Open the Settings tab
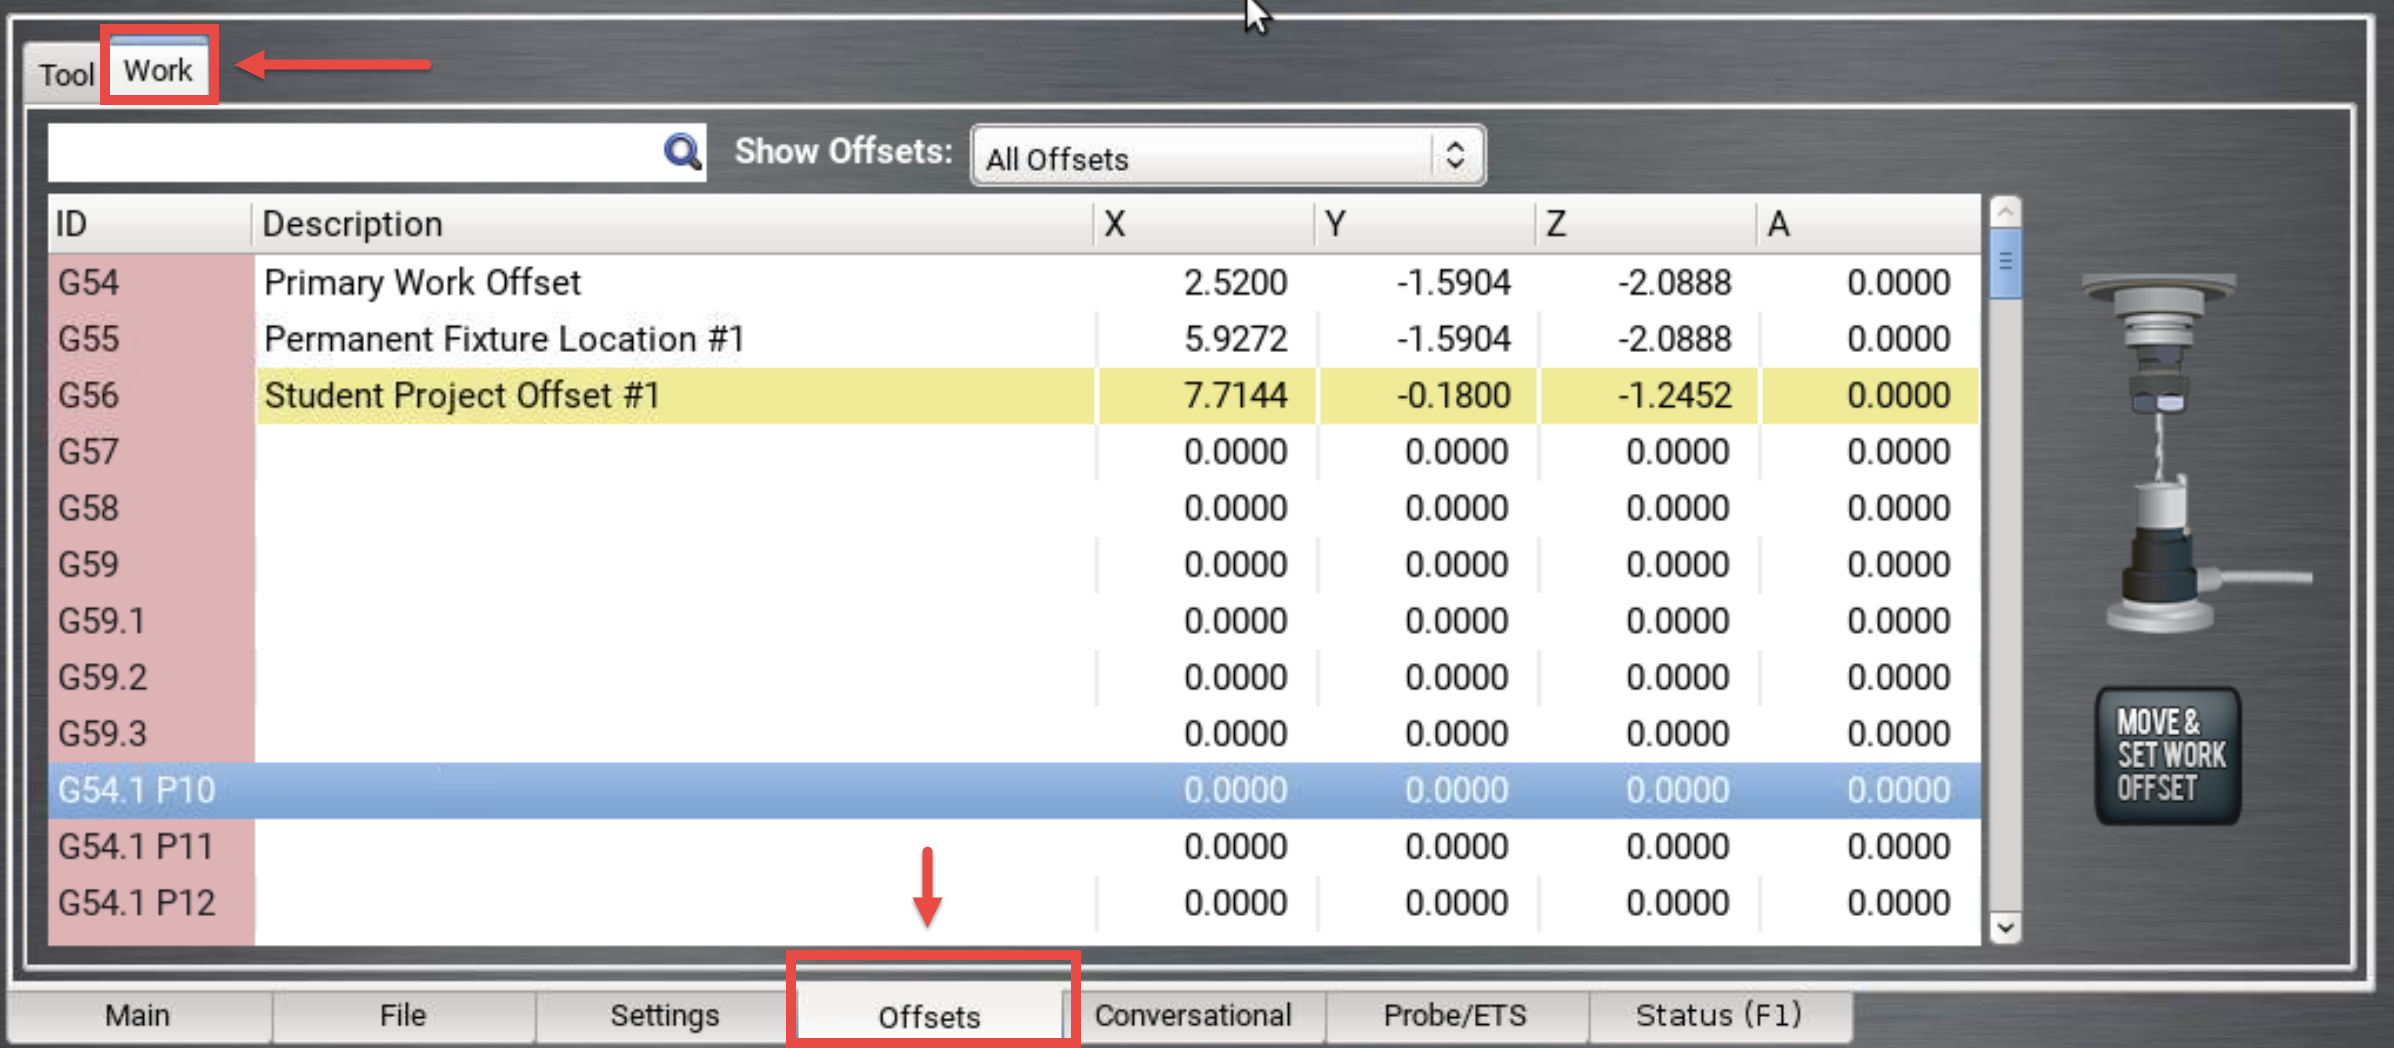 pos(665,1015)
